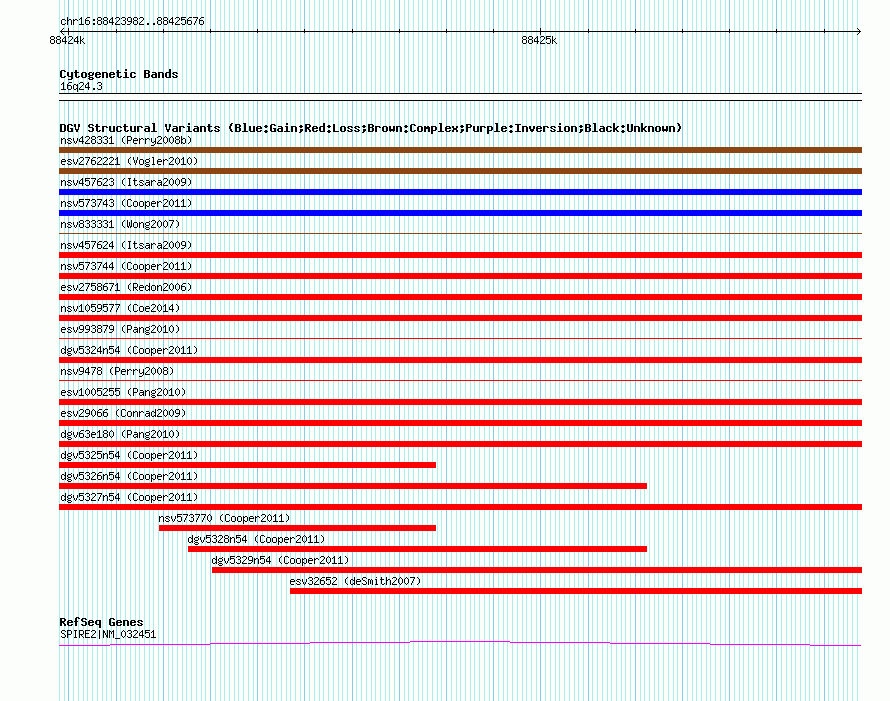Click the esv32652 (deSmith2007) label
Viewport: 890px width, 701px height.
click(355, 581)
